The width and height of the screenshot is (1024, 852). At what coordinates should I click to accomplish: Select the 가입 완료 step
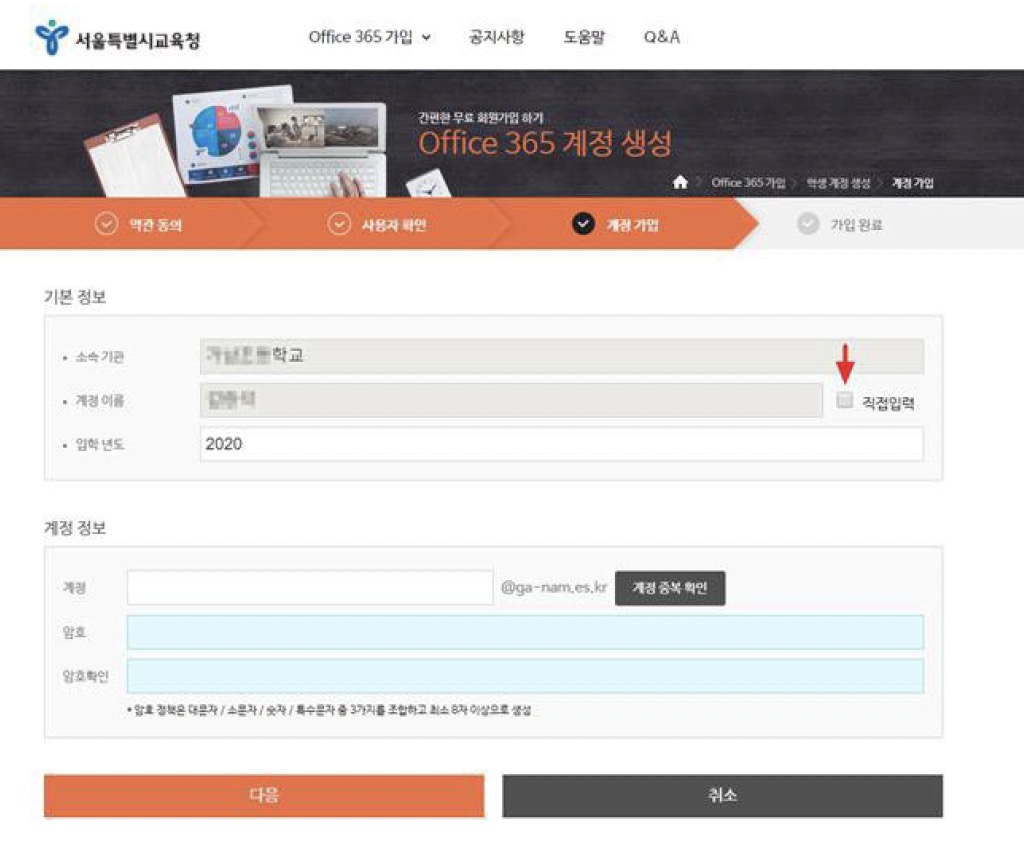tap(840, 224)
